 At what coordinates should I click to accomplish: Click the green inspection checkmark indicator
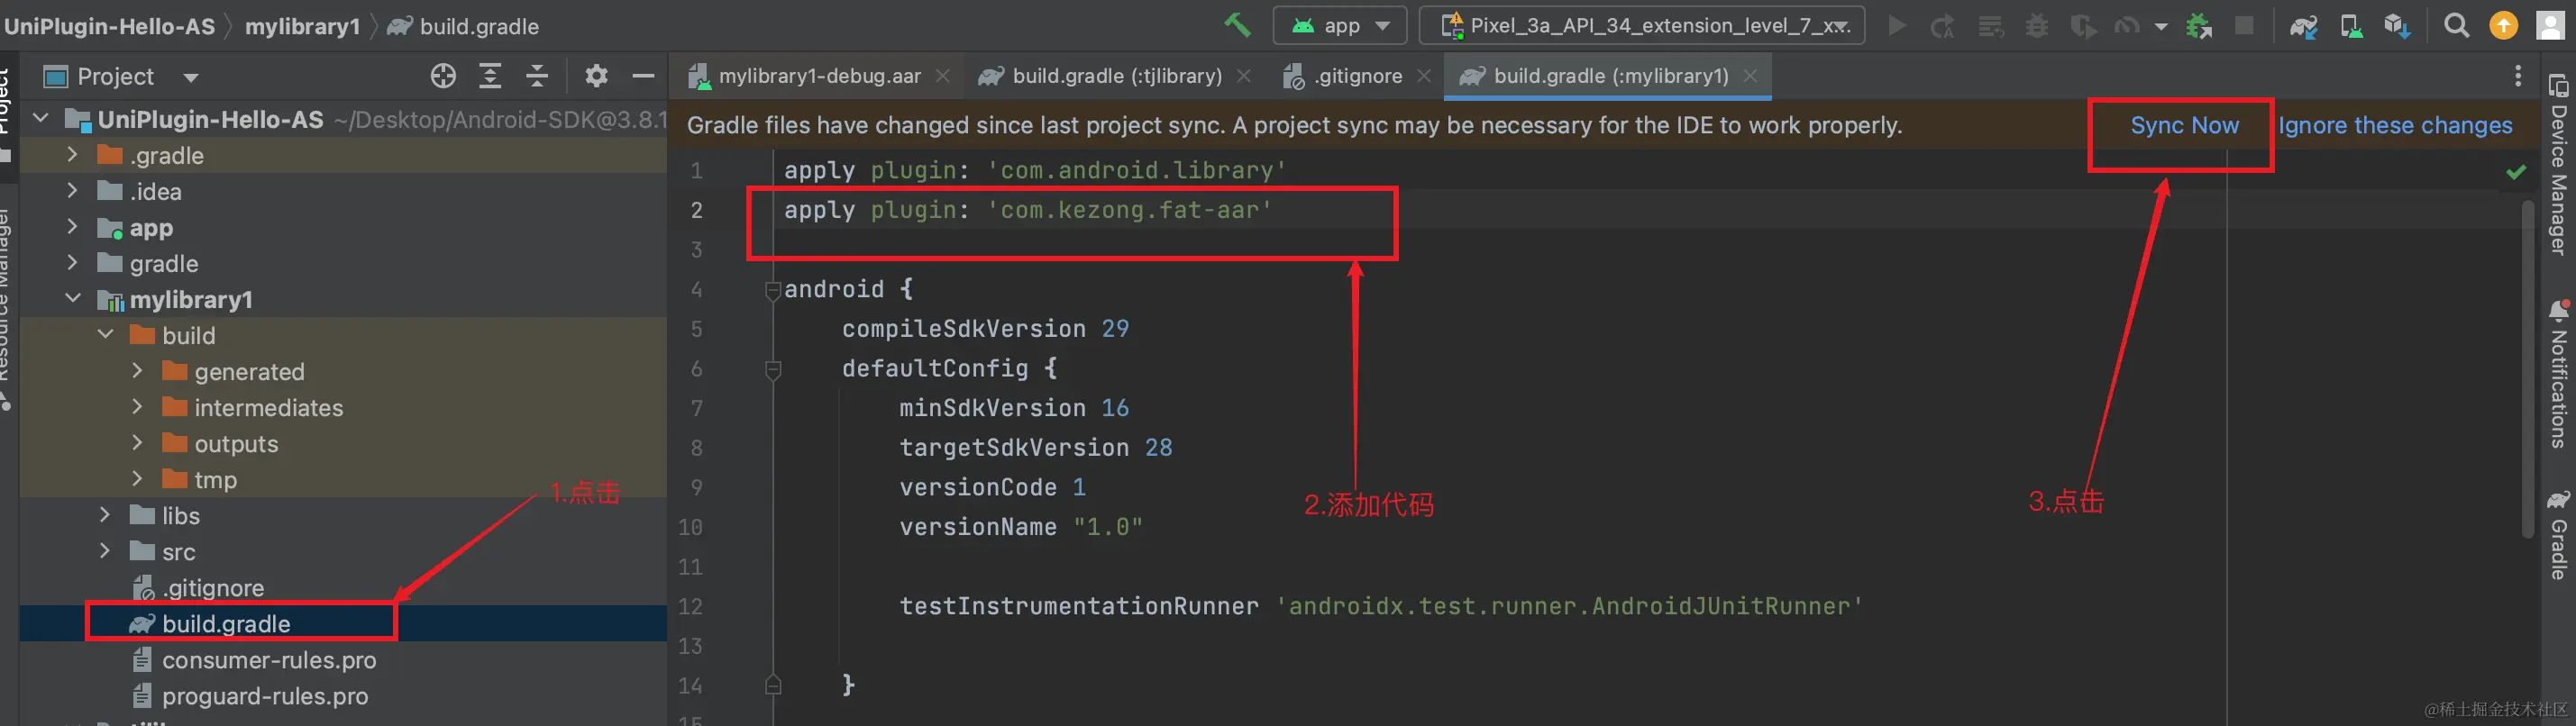2516,172
